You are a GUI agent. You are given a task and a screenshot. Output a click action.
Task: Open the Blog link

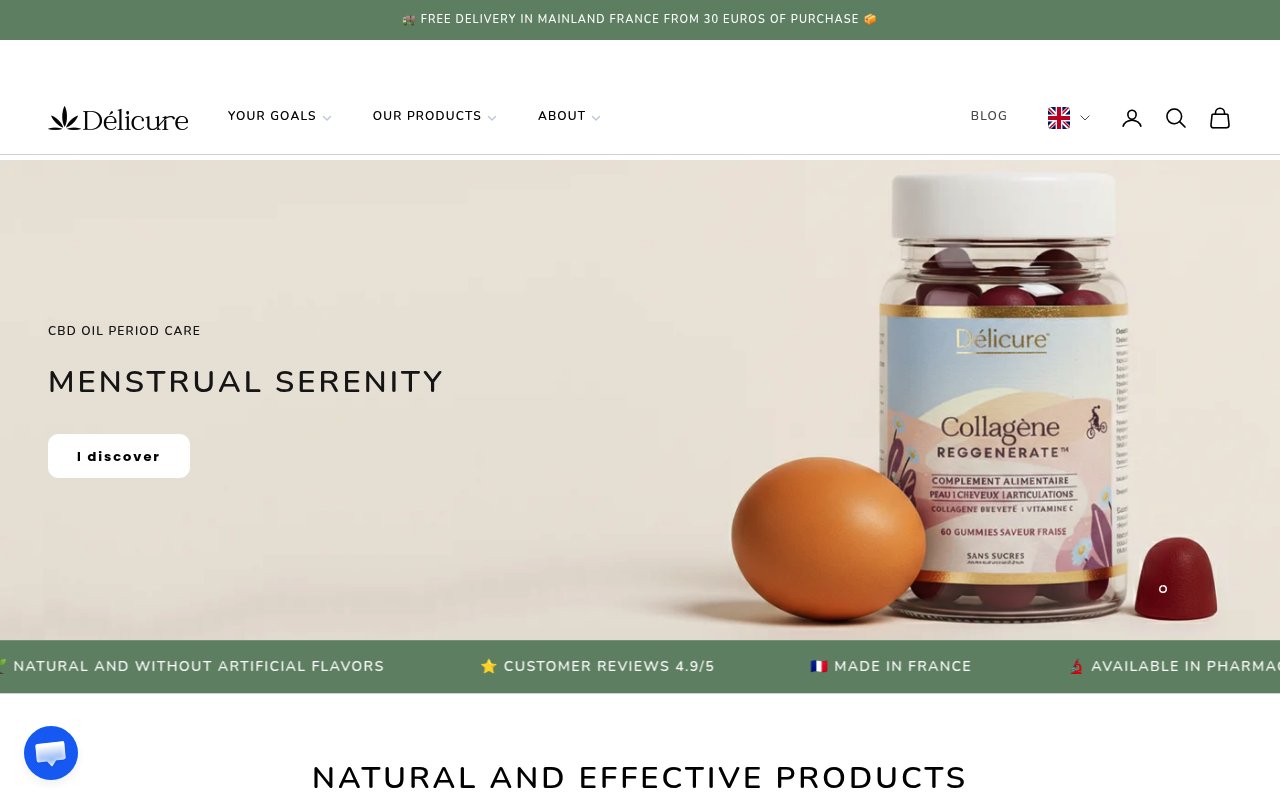coord(989,116)
